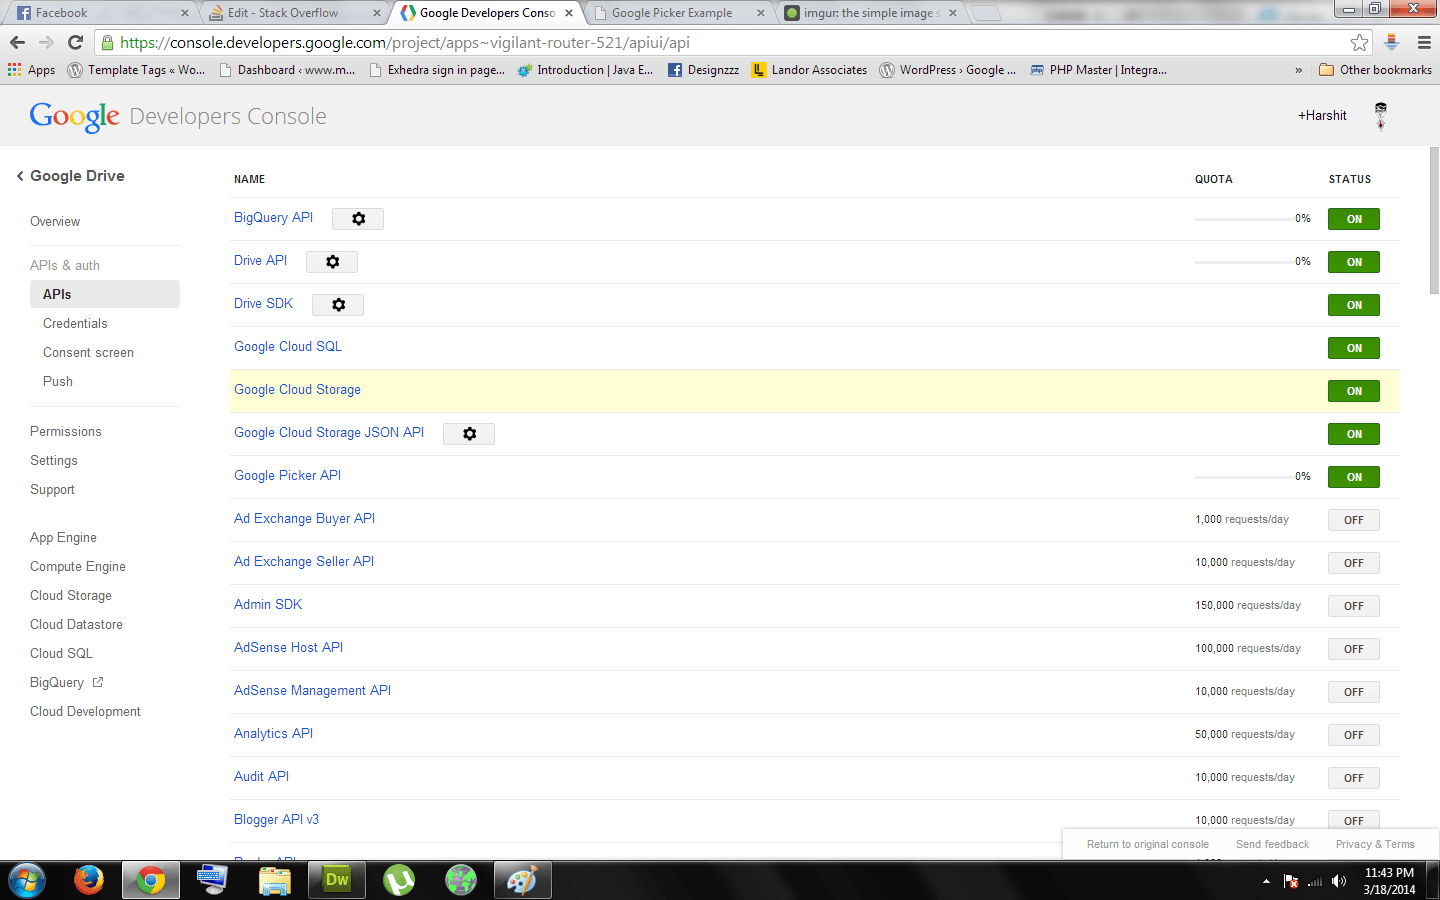Click the back arrow beside Google Drive
Image resolution: width=1440 pixels, height=900 pixels.
(20, 176)
